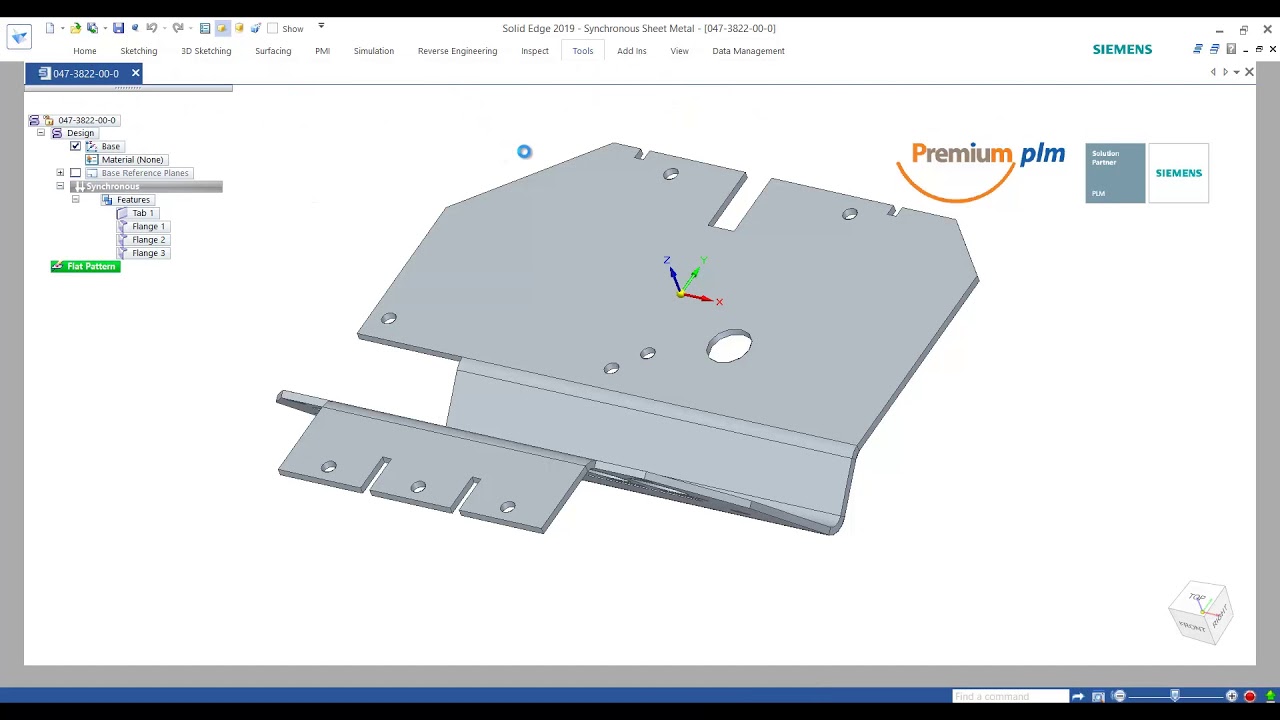This screenshot has height=720, width=1280.
Task: Go to next document tab arrow
Action: [x=1226, y=72]
